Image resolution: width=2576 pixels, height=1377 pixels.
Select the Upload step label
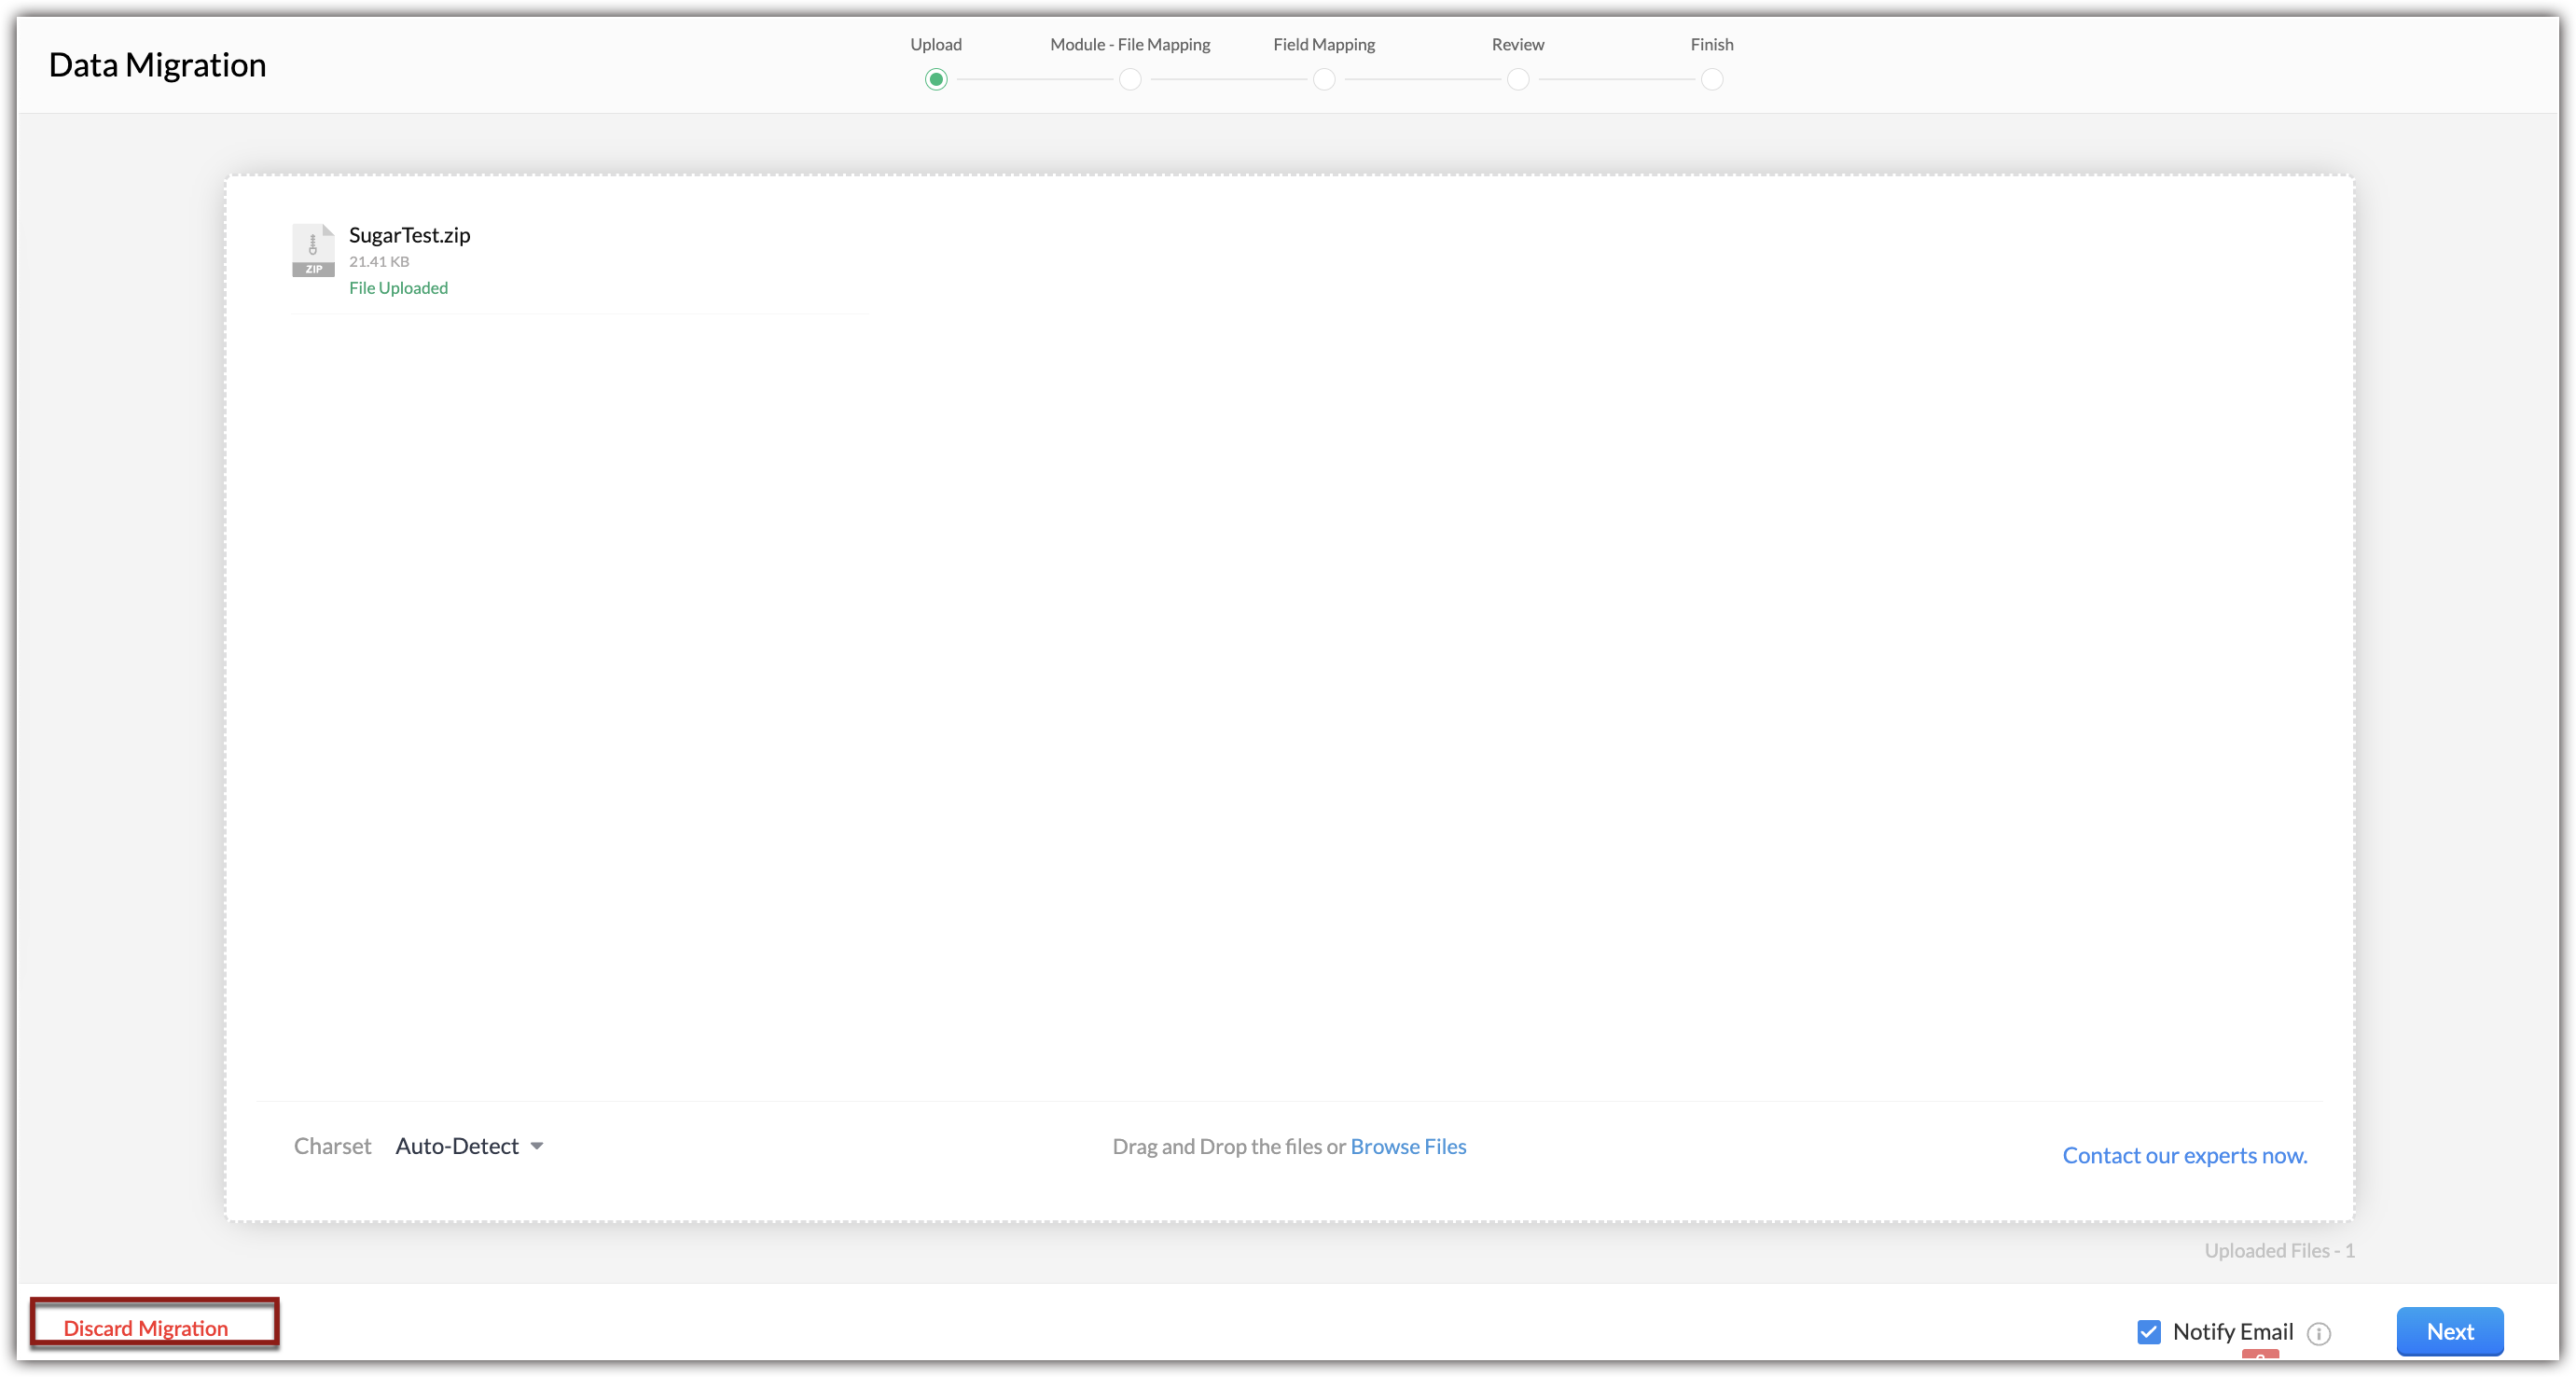pos(935,44)
